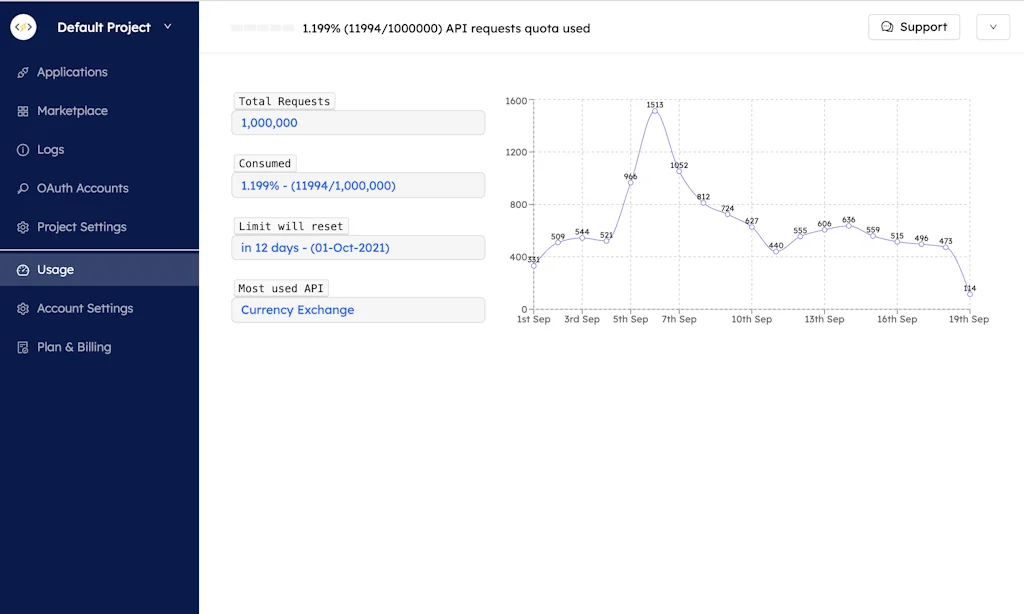Click the Support button

click(914, 26)
